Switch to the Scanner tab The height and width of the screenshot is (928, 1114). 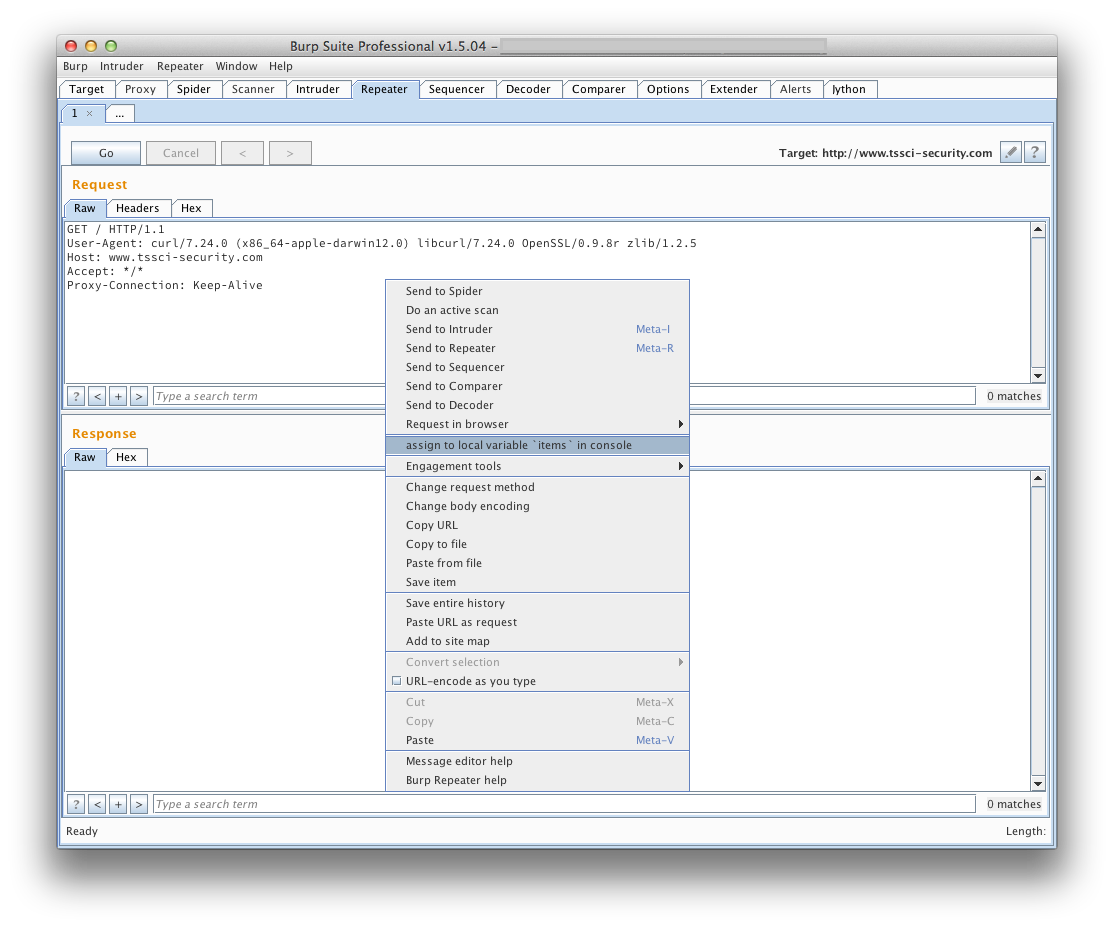click(x=253, y=89)
